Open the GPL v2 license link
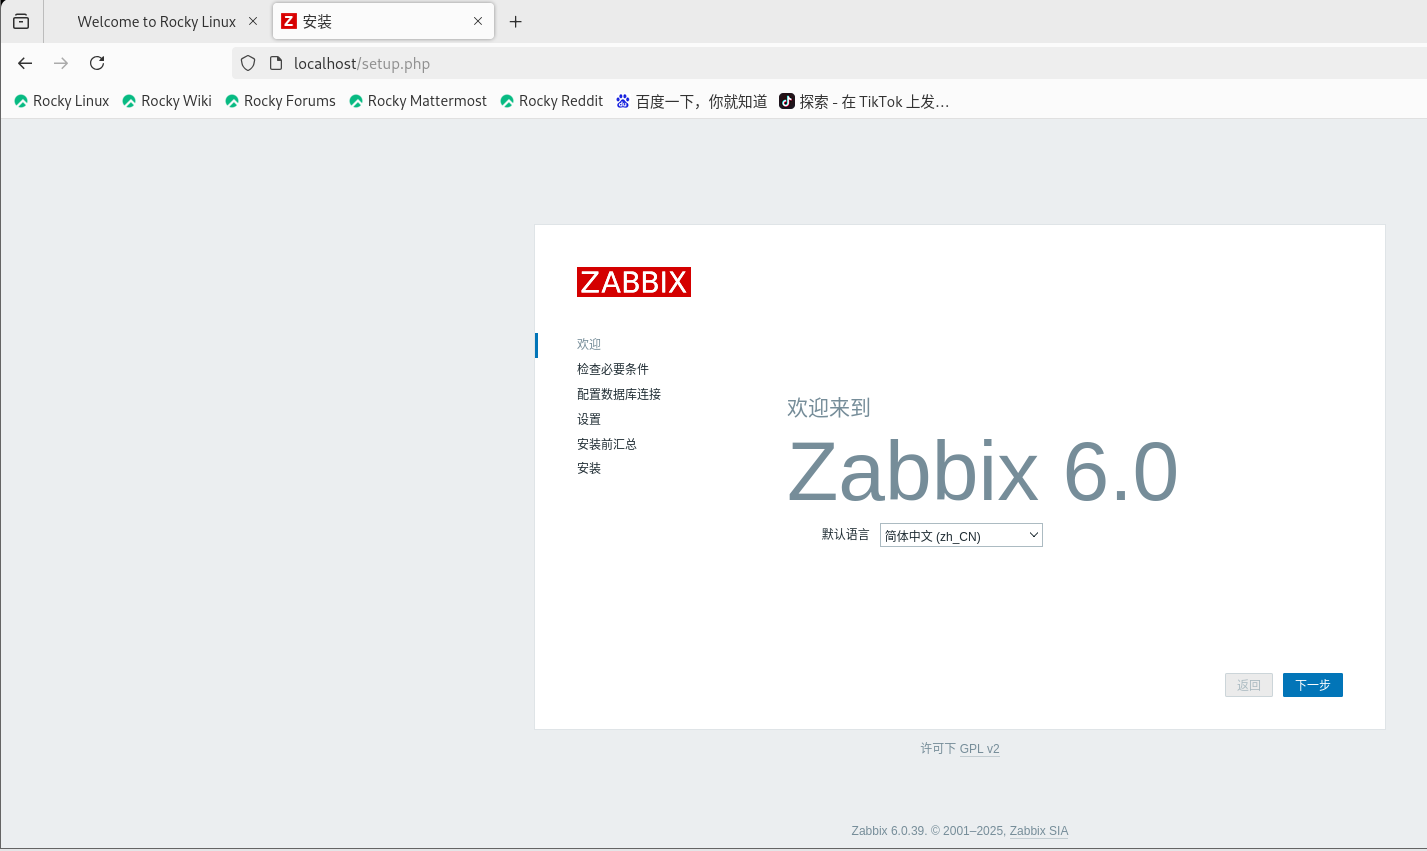 pyautogui.click(x=979, y=748)
